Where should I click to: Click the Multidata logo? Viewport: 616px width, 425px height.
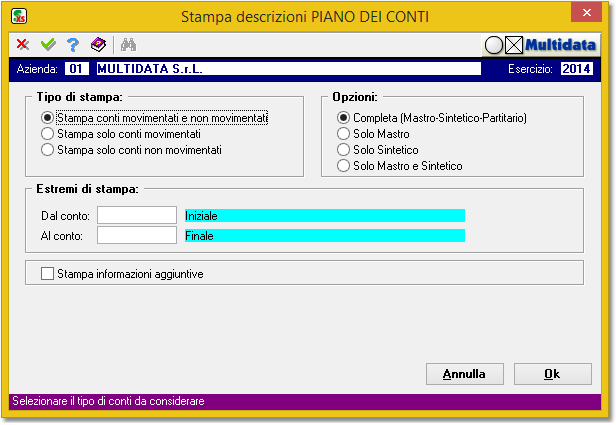tap(541, 45)
